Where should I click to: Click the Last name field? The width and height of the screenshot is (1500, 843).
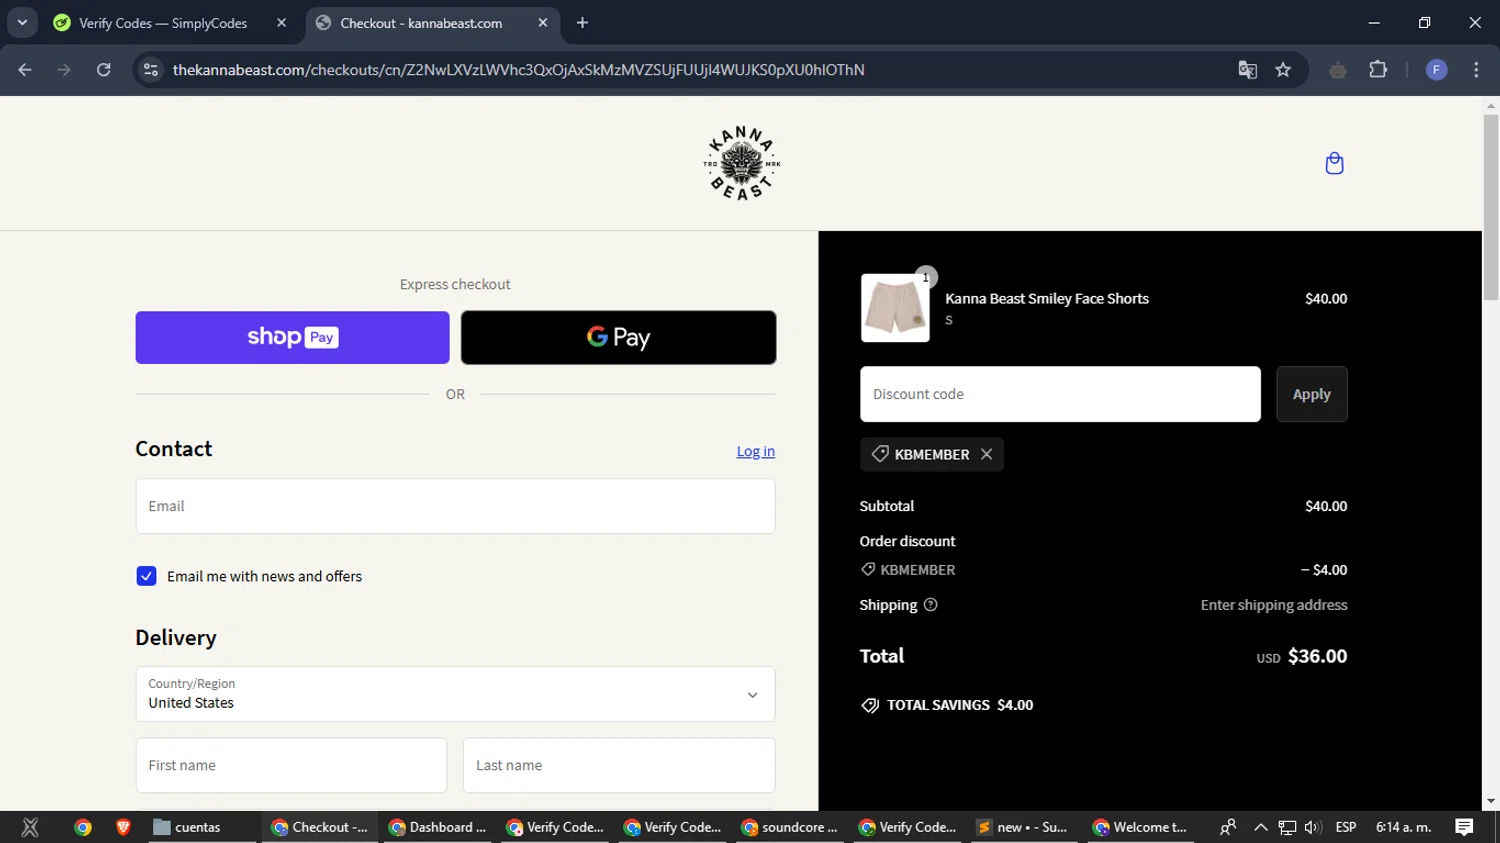pos(619,765)
